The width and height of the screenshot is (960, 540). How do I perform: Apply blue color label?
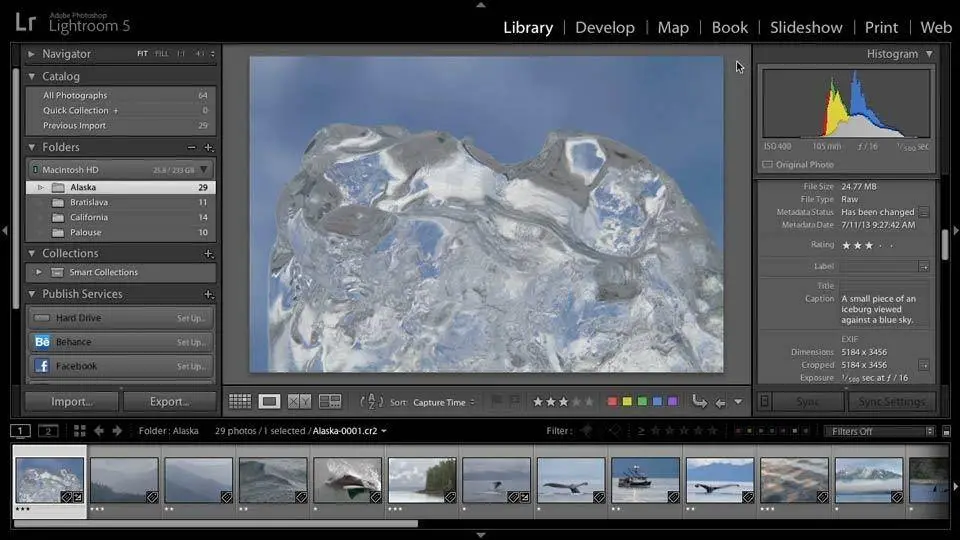pos(658,402)
